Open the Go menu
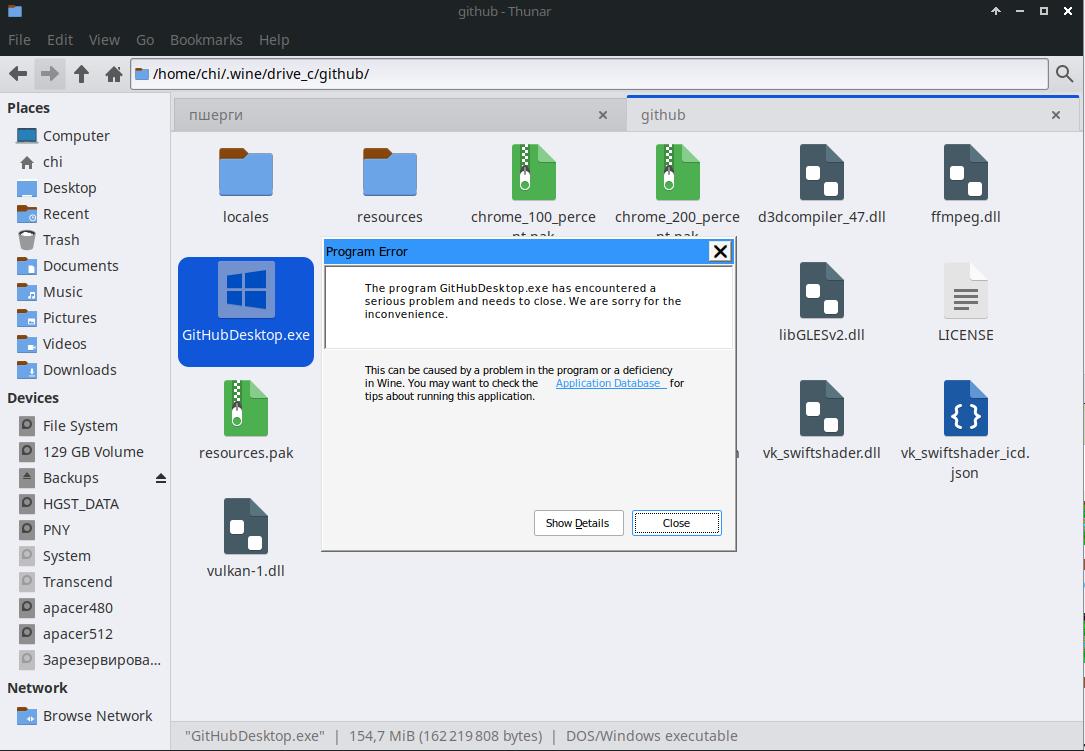 point(145,40)
